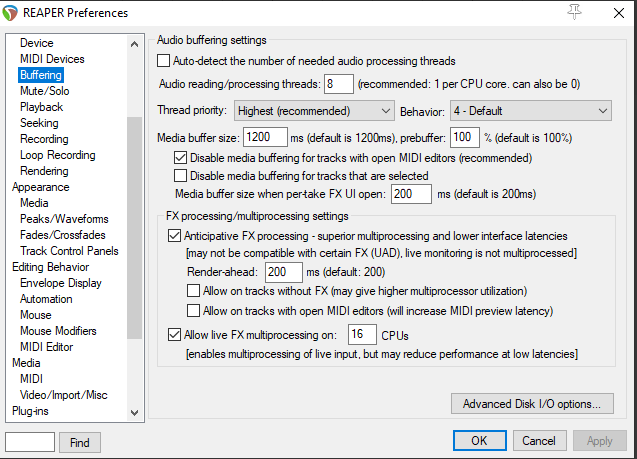The image size is (637, 459).
Task: Click the Find button
Action: point(80,442)
